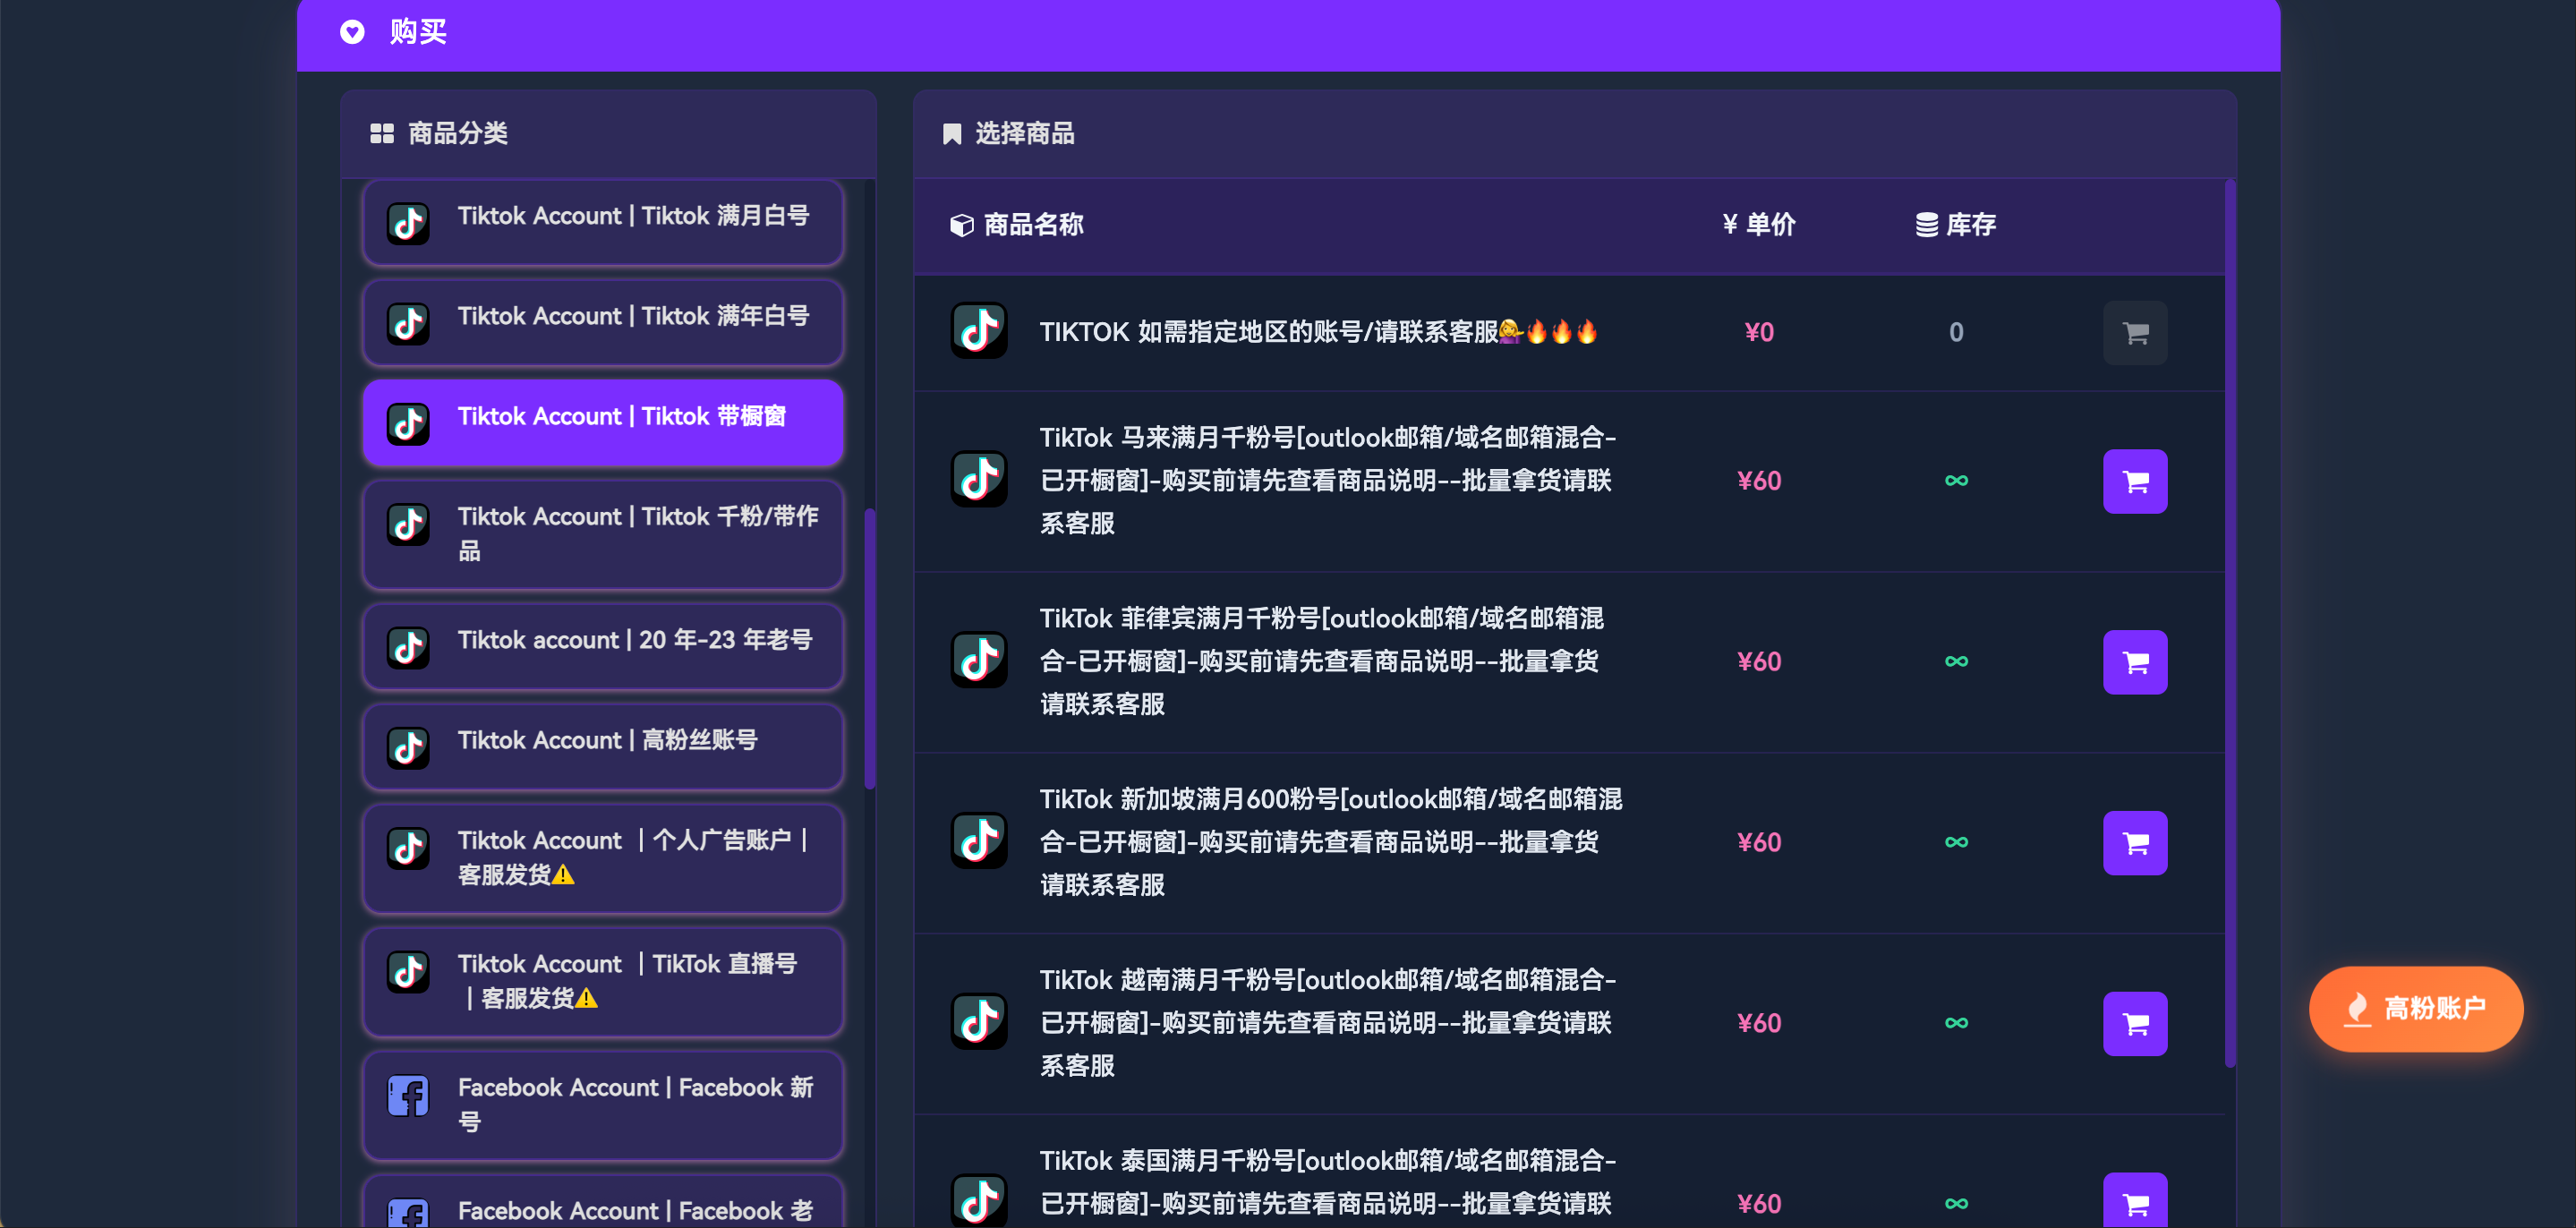The image size is (2576, 1228).
Task: Choose 20 年-23 年老号 category
Action: 603,645
